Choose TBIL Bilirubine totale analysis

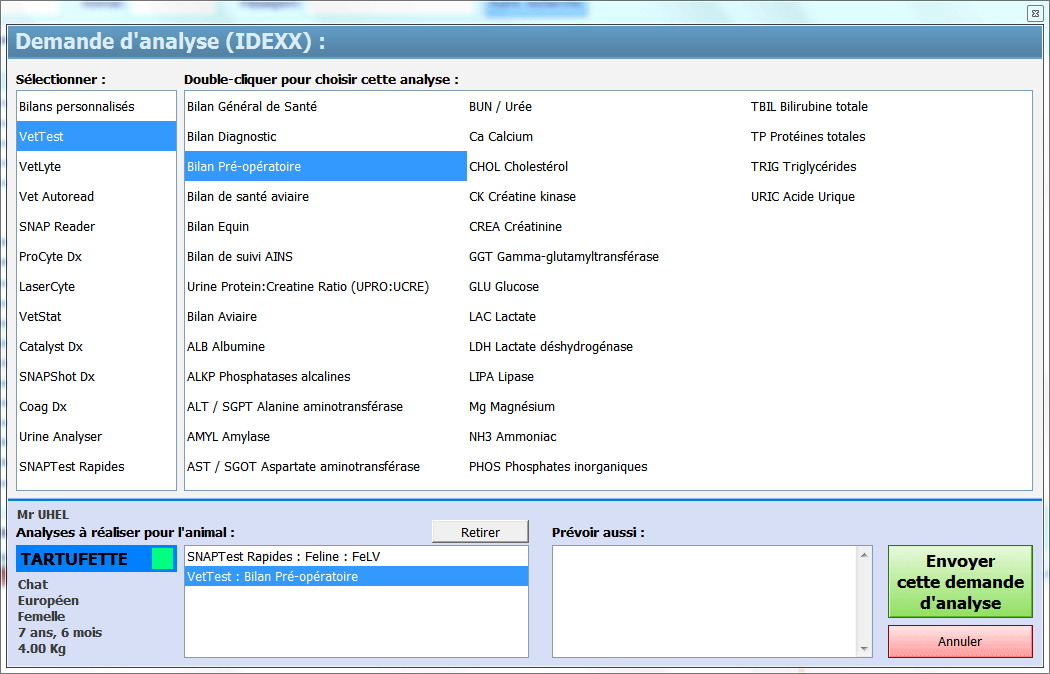click(x=809, y=106)
